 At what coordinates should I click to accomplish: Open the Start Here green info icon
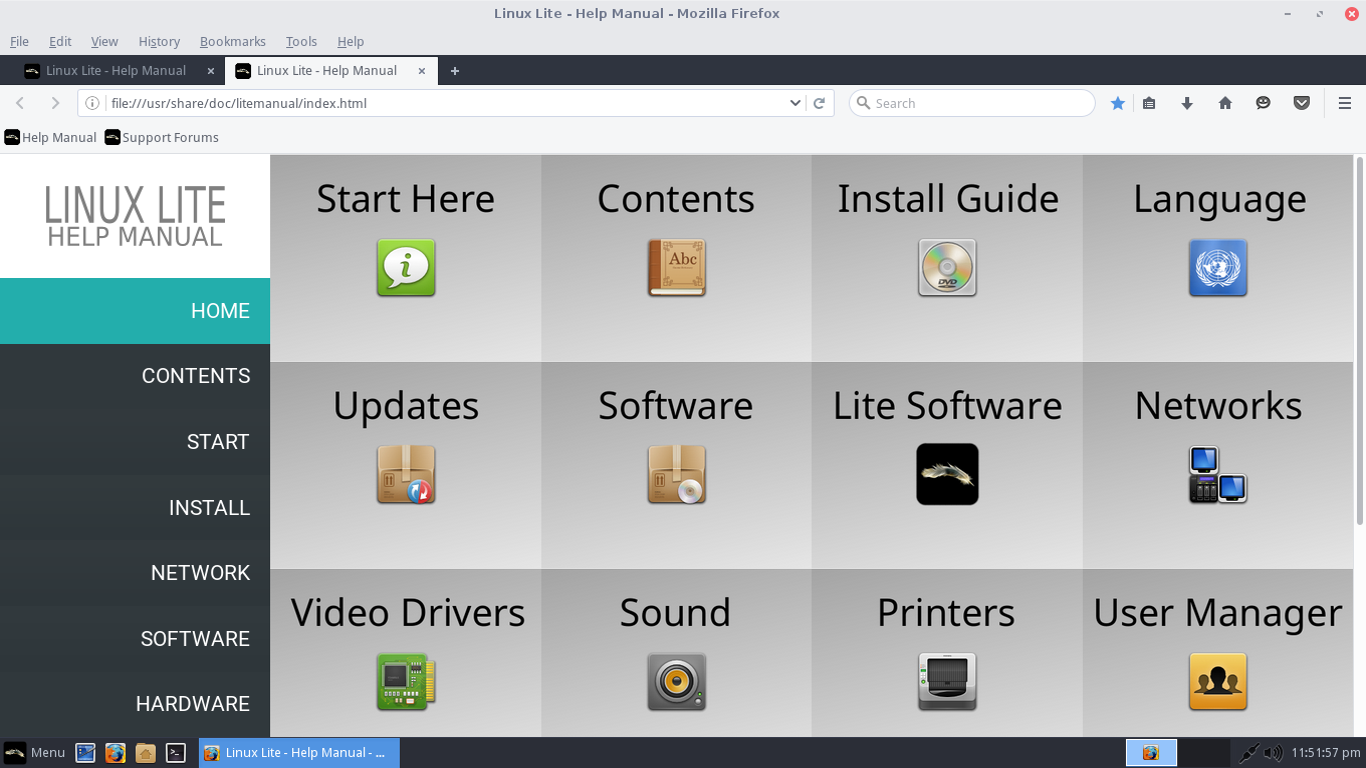406,268
